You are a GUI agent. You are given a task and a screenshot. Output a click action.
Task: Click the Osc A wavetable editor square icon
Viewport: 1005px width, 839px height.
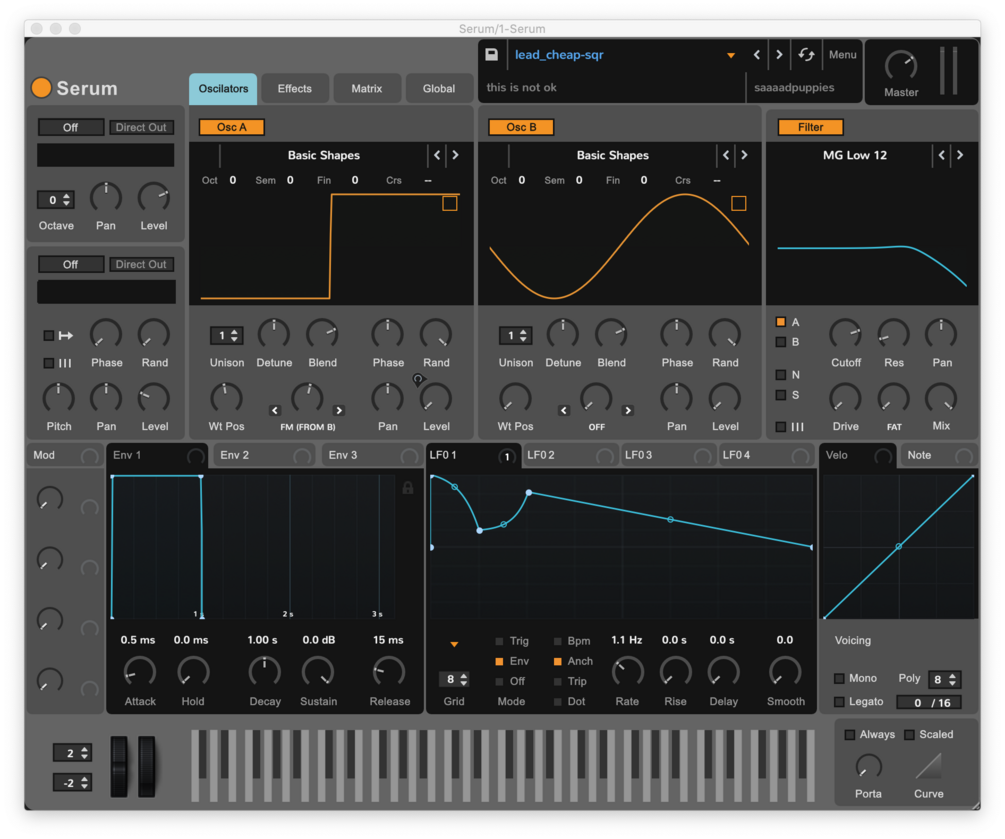(450, 203)
